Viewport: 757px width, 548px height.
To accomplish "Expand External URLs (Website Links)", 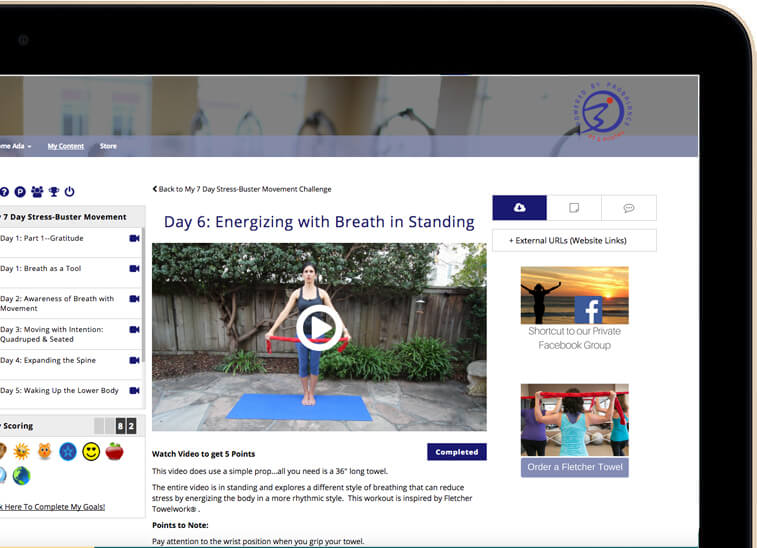I will pos(574,240).
